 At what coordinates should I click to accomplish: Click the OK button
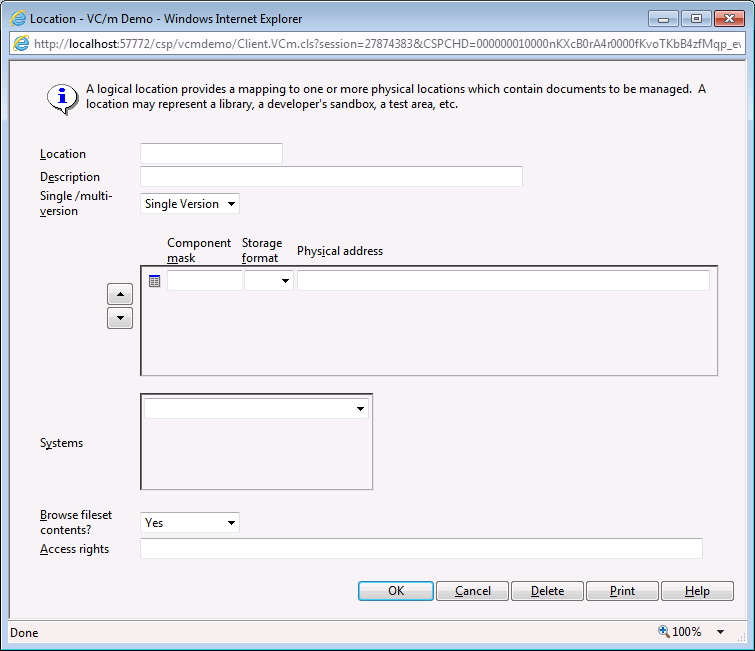click(396, 591)
